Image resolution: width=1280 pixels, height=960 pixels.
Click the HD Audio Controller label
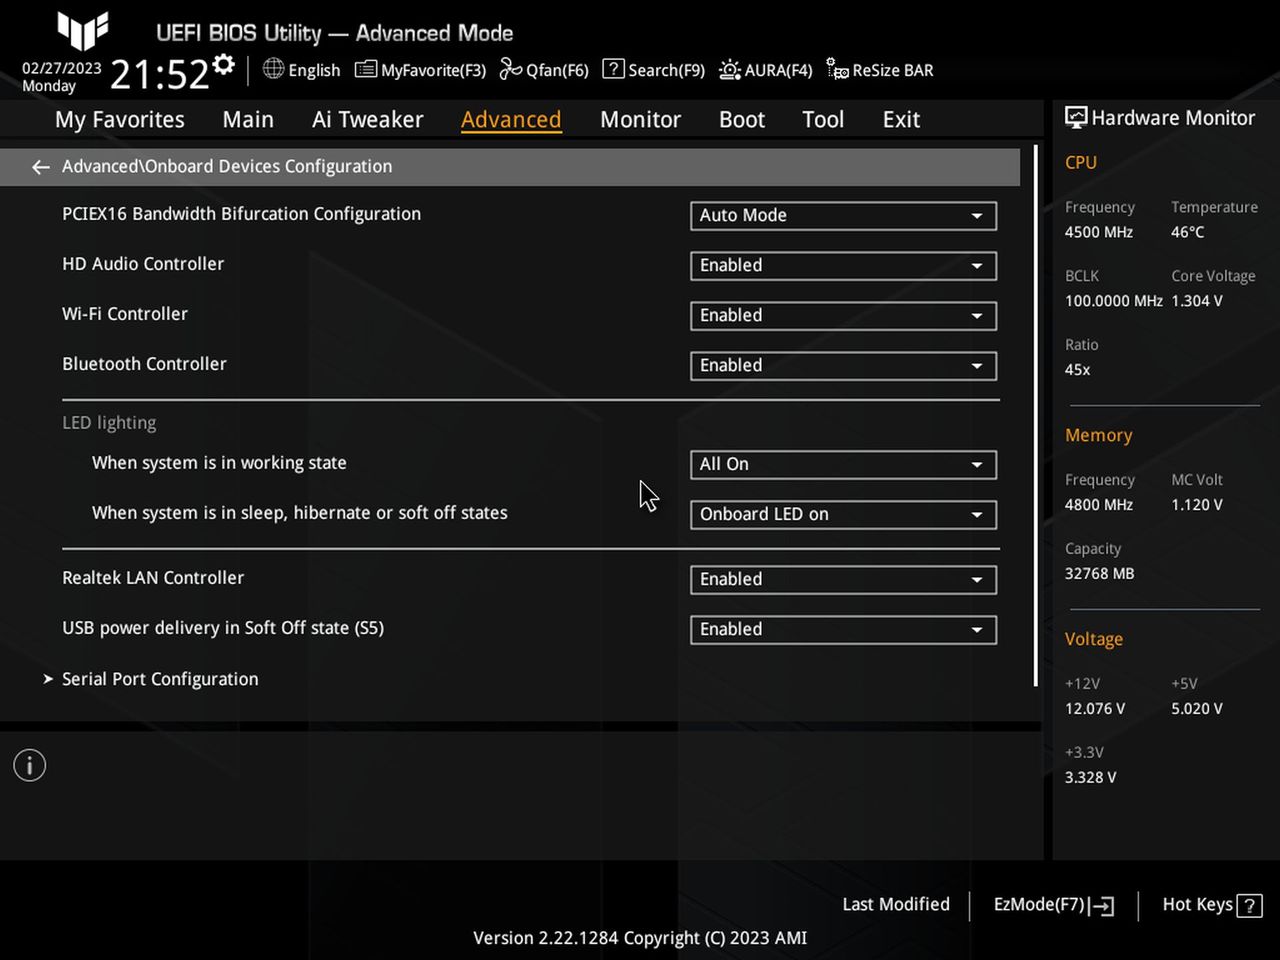tap(143, 264)
